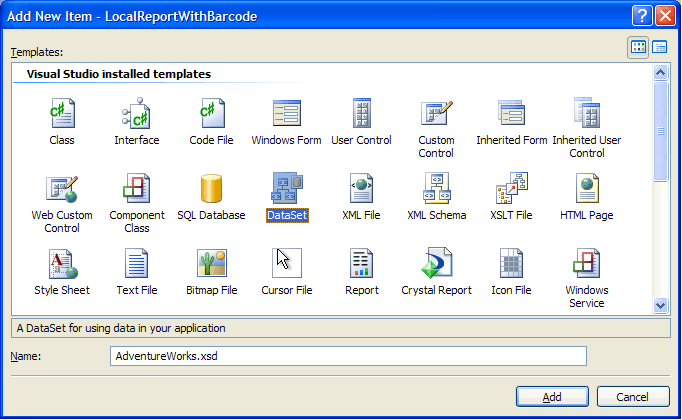Click the "Crystal Report" label text
This screenshot has height=420, width=682.
tap(437, 290)
